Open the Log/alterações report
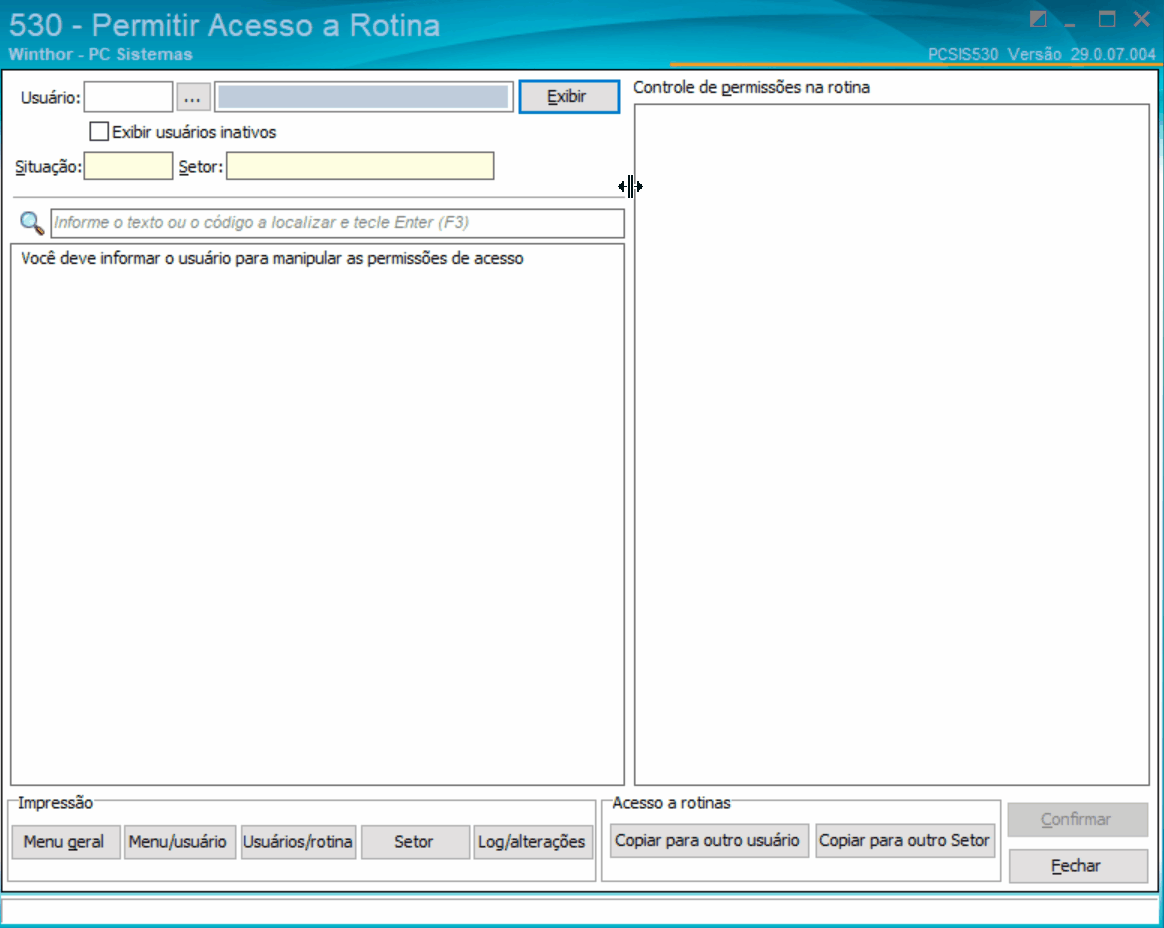1164x928 pixels. pos(533,842)
